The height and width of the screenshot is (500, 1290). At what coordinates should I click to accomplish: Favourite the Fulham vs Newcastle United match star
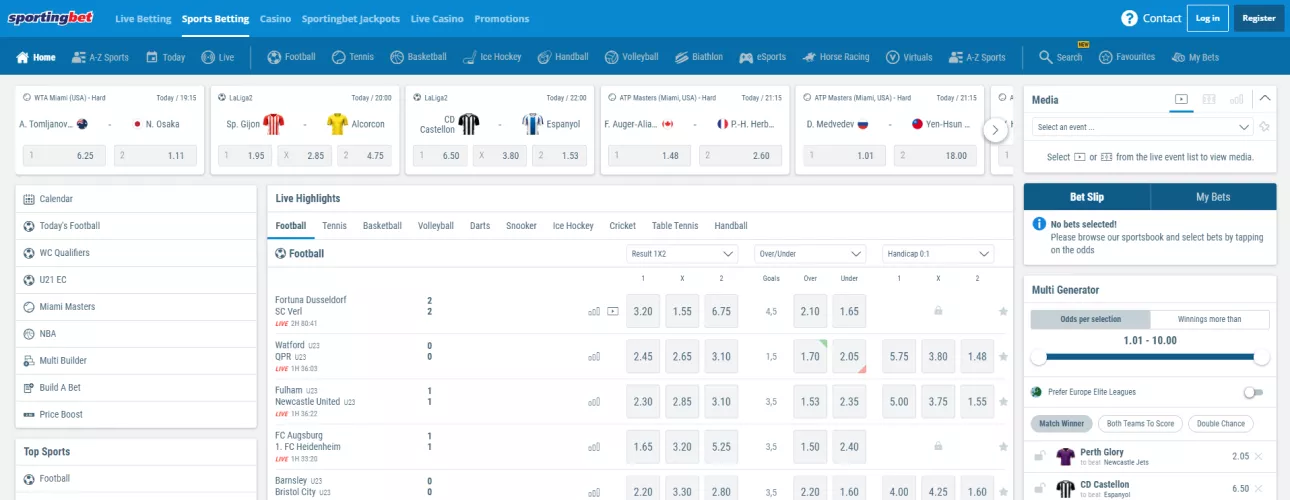click(x=1003, y=401)
